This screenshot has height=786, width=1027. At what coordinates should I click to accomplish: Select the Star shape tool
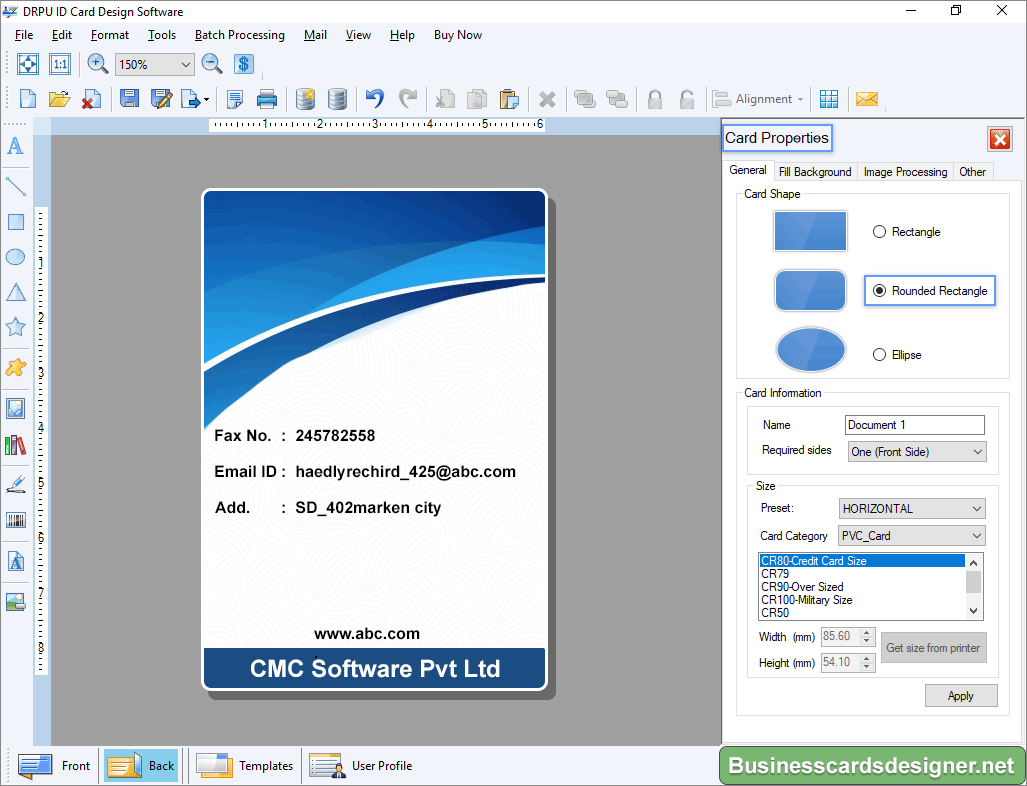(16, 327)
